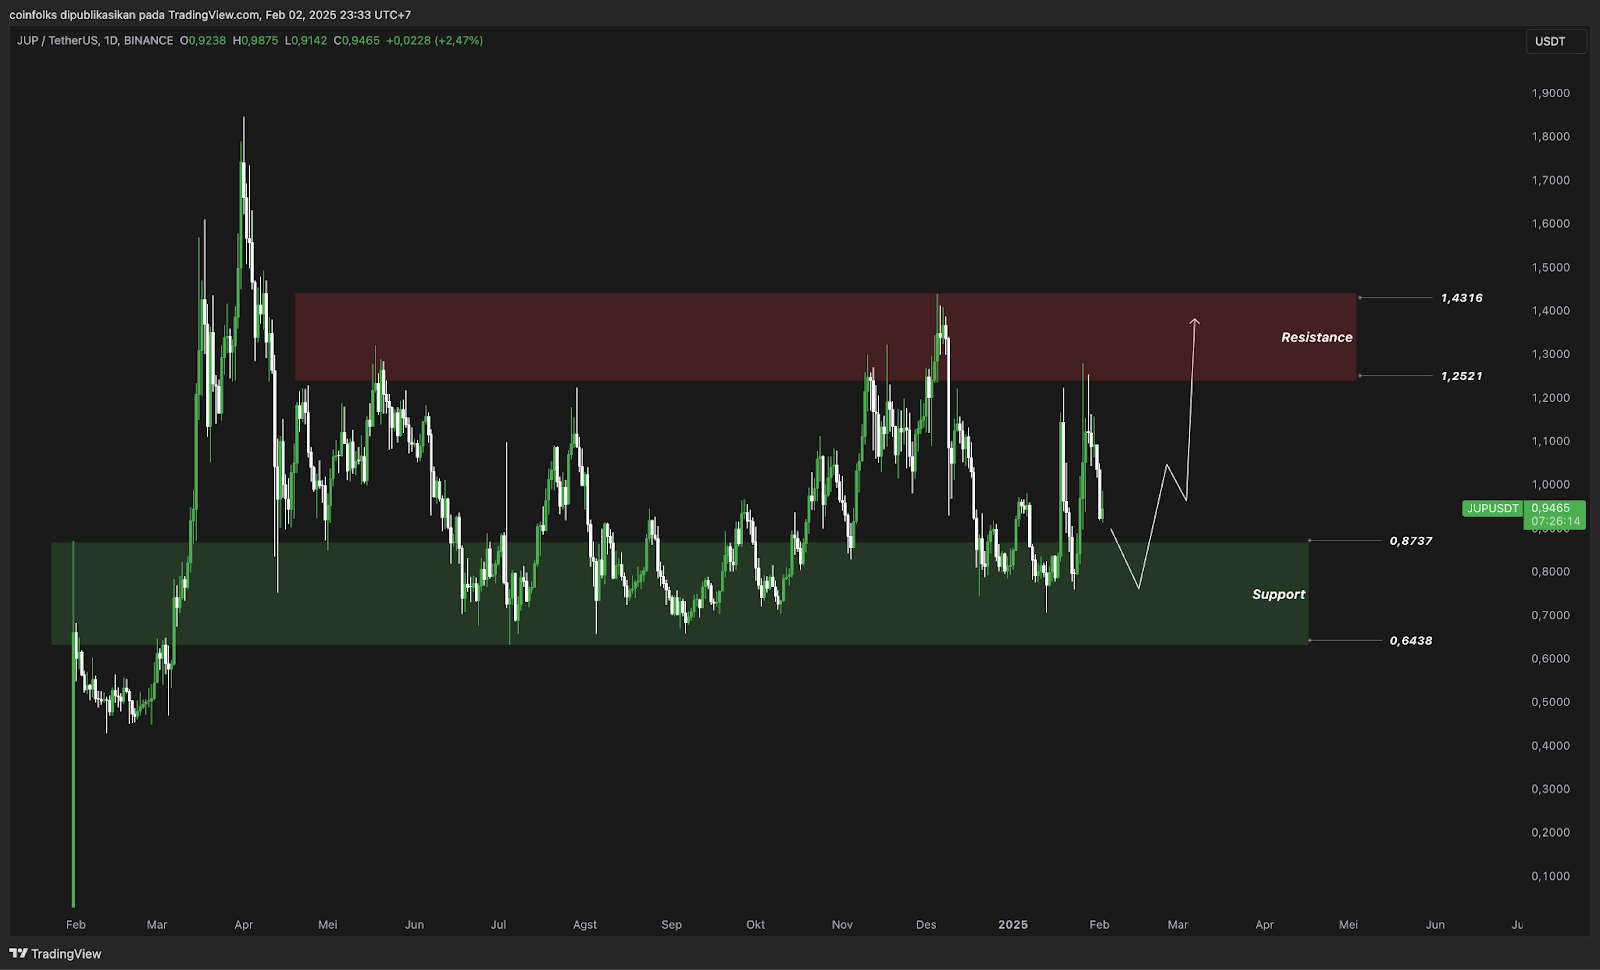1600x970 pixels.
Task: Click 1,4000 on the price axis
Action: 1551,311
